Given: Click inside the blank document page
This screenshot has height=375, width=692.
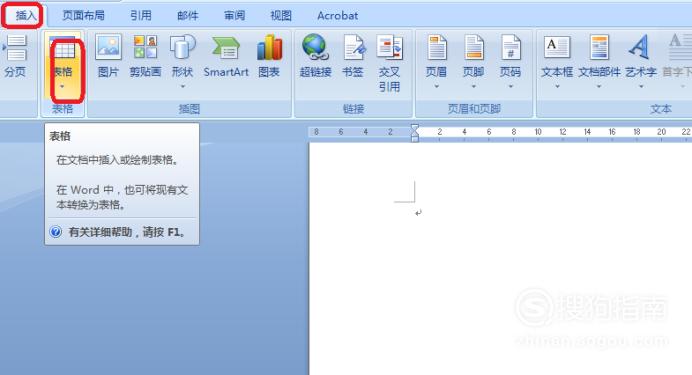Looking at the screenshot, I should [x=500, y=259].
